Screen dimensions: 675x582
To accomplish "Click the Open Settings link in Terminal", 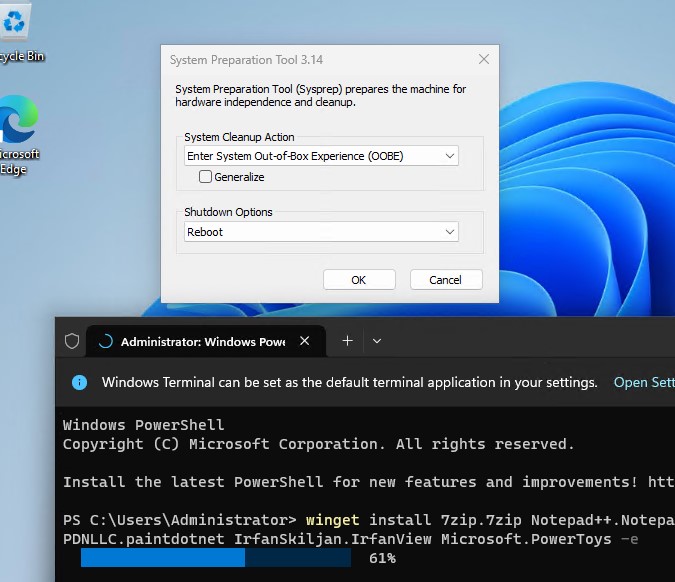I will (x=644, y=382).
